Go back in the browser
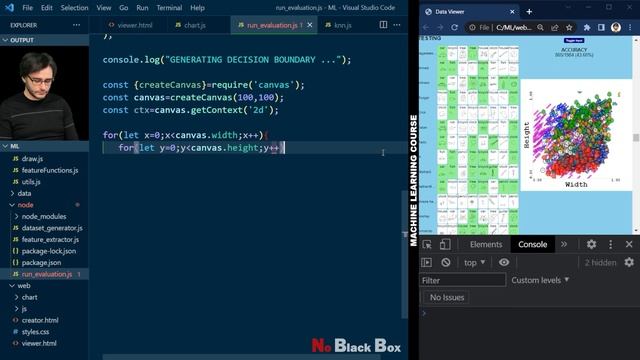 [x=426, y=27]
